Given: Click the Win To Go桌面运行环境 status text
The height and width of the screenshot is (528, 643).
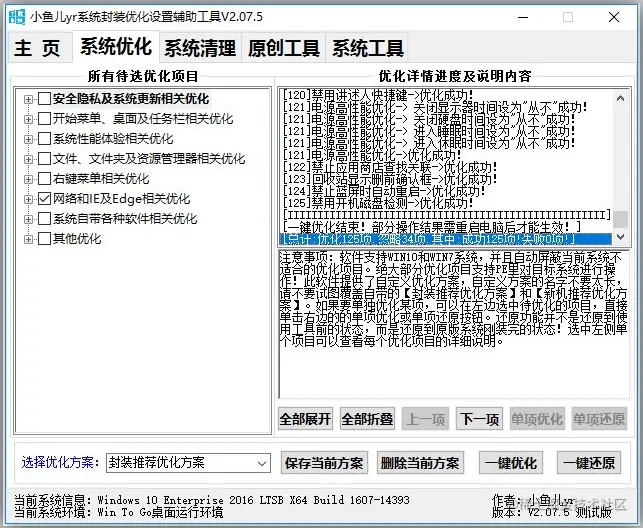Looking at the screenshot, I should (160, 512).
